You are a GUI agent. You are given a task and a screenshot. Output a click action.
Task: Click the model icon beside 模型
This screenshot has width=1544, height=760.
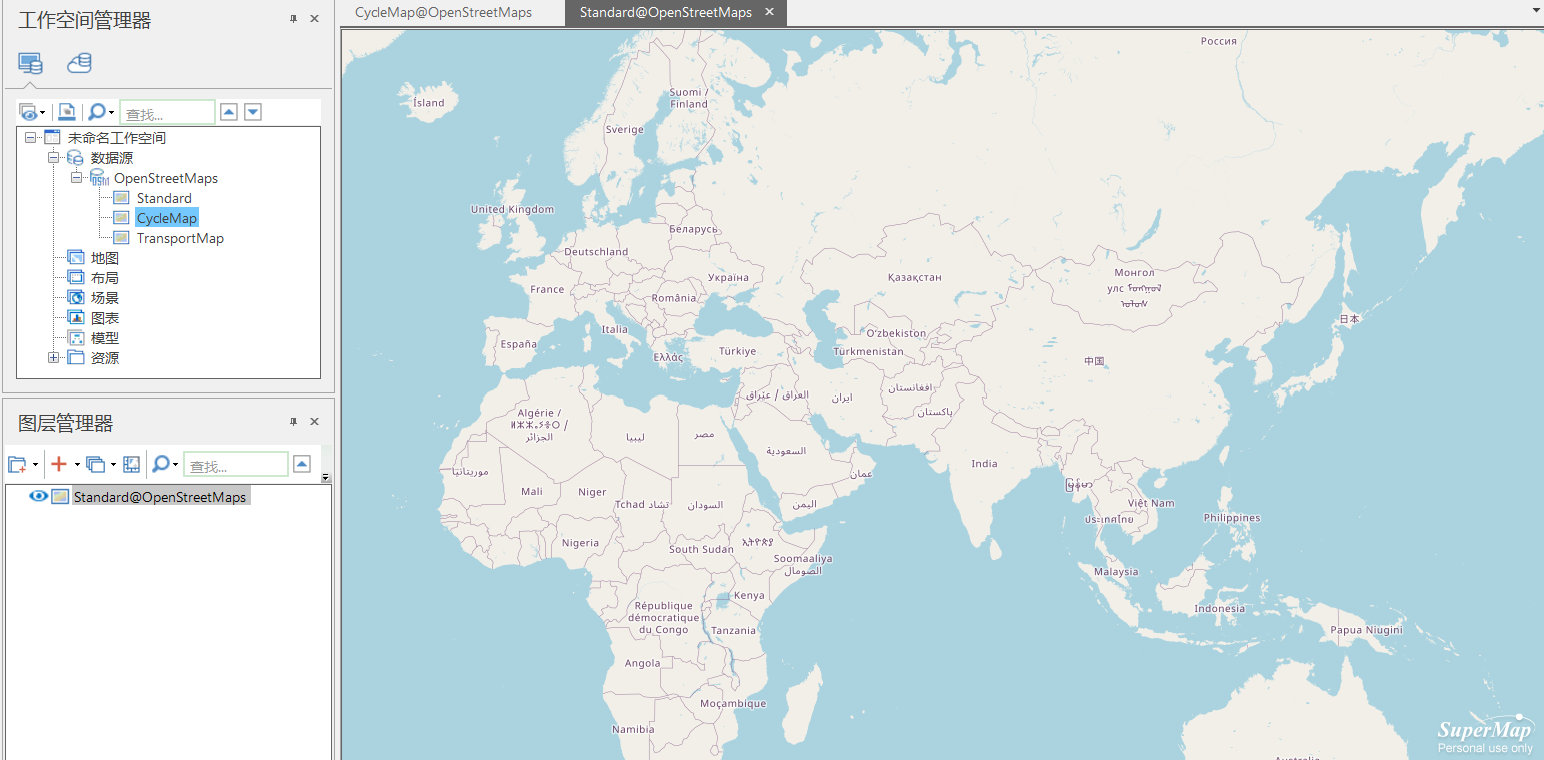(75, 338)
